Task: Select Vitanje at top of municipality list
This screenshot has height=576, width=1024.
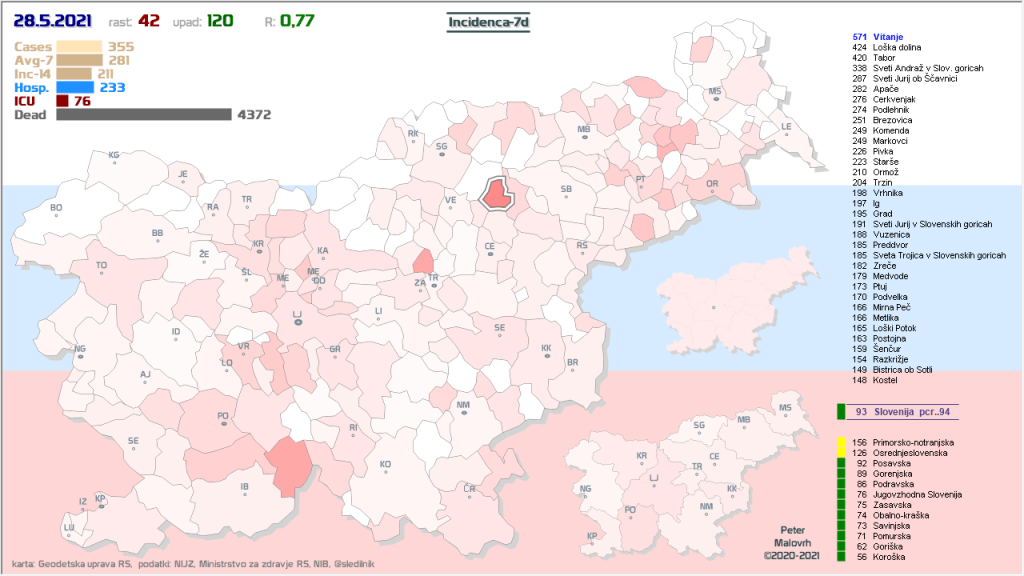Action: click(889, 36)
